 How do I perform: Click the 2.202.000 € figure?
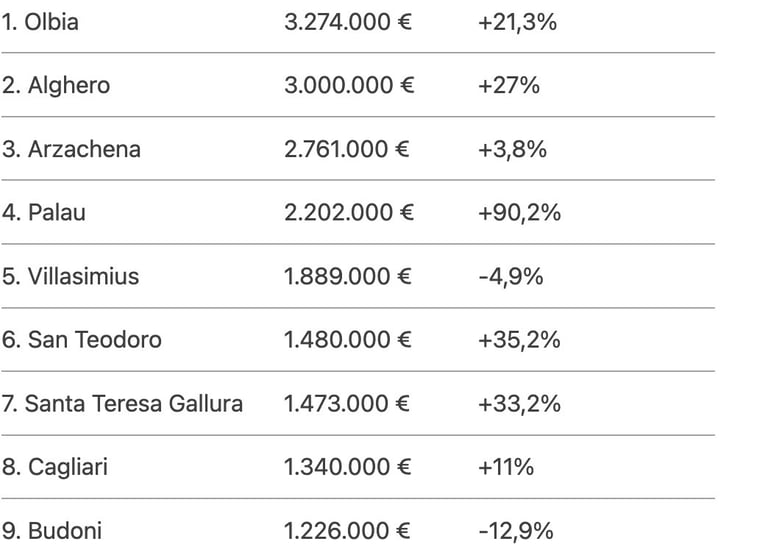pos(347,213)
